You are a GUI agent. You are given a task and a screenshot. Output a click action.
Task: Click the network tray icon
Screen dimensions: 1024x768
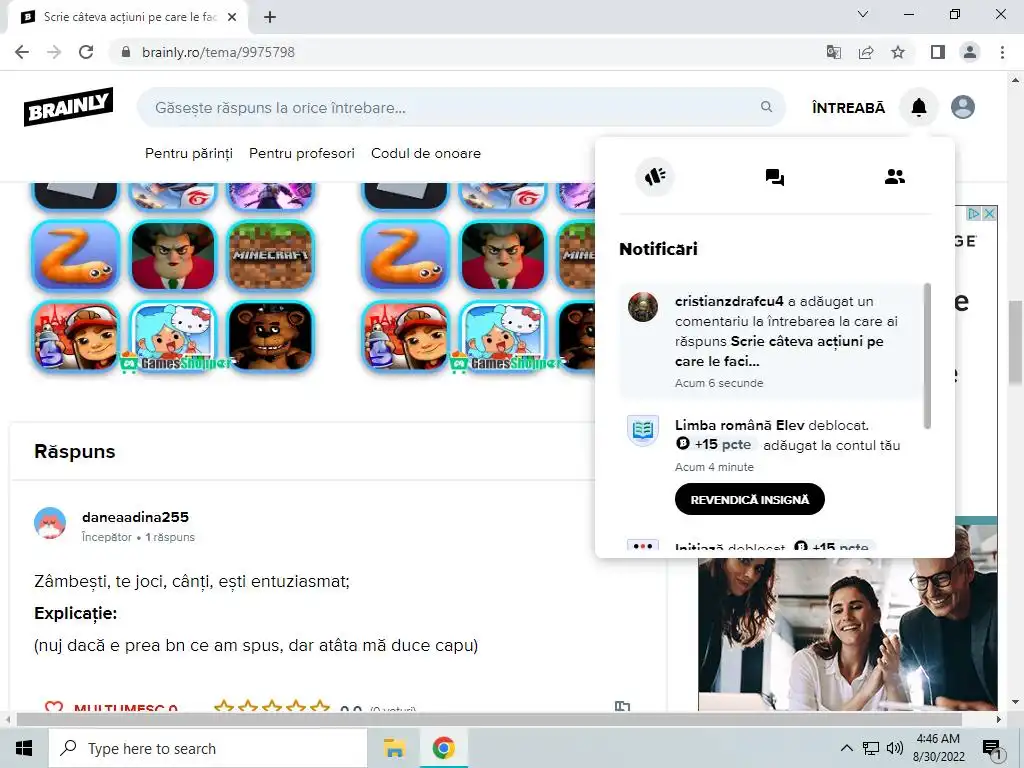point(871,748)
